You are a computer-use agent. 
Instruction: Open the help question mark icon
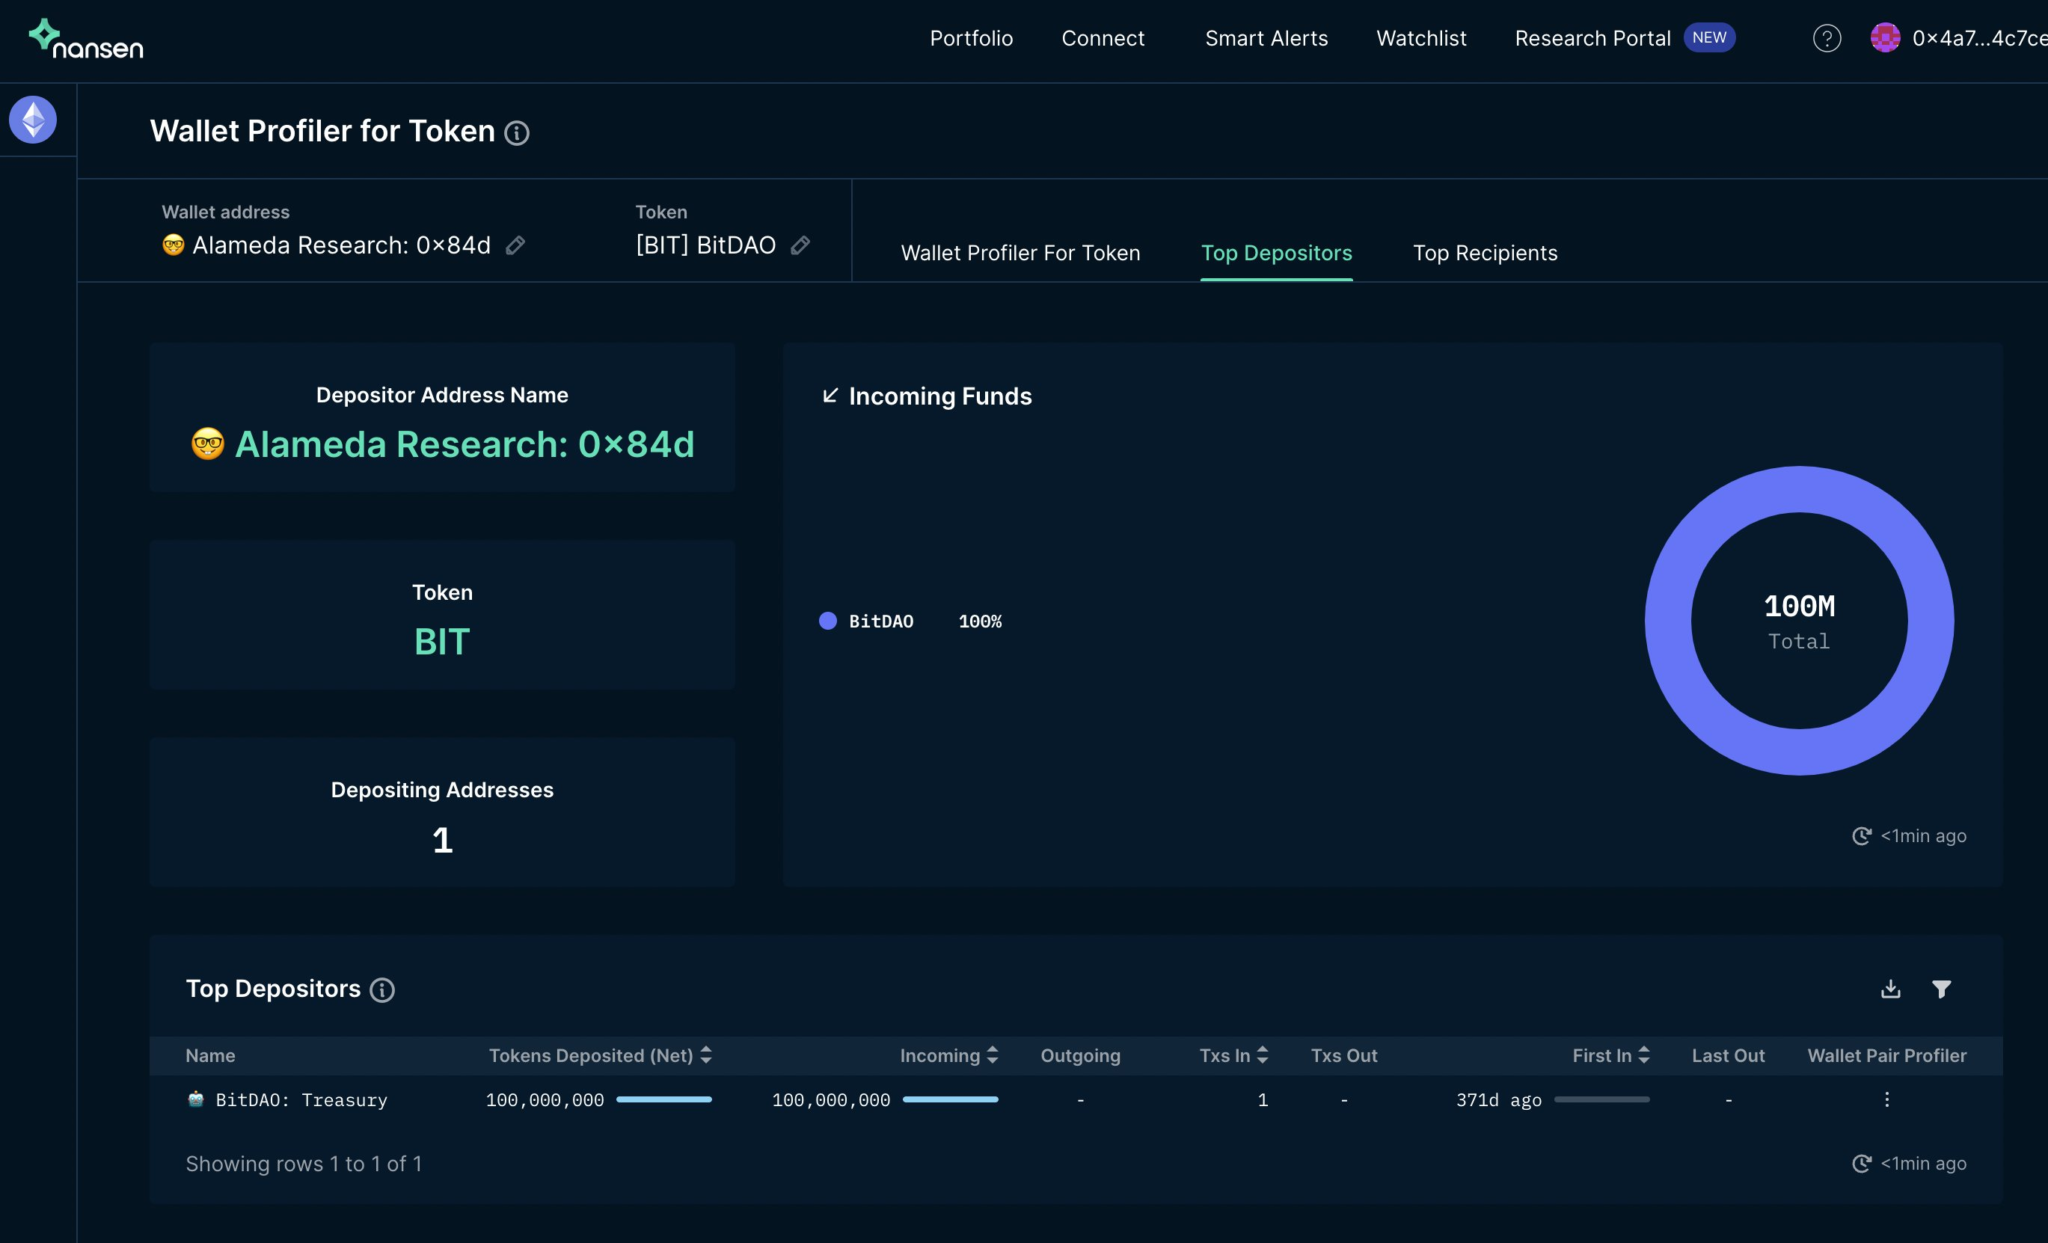point(1826,39)
